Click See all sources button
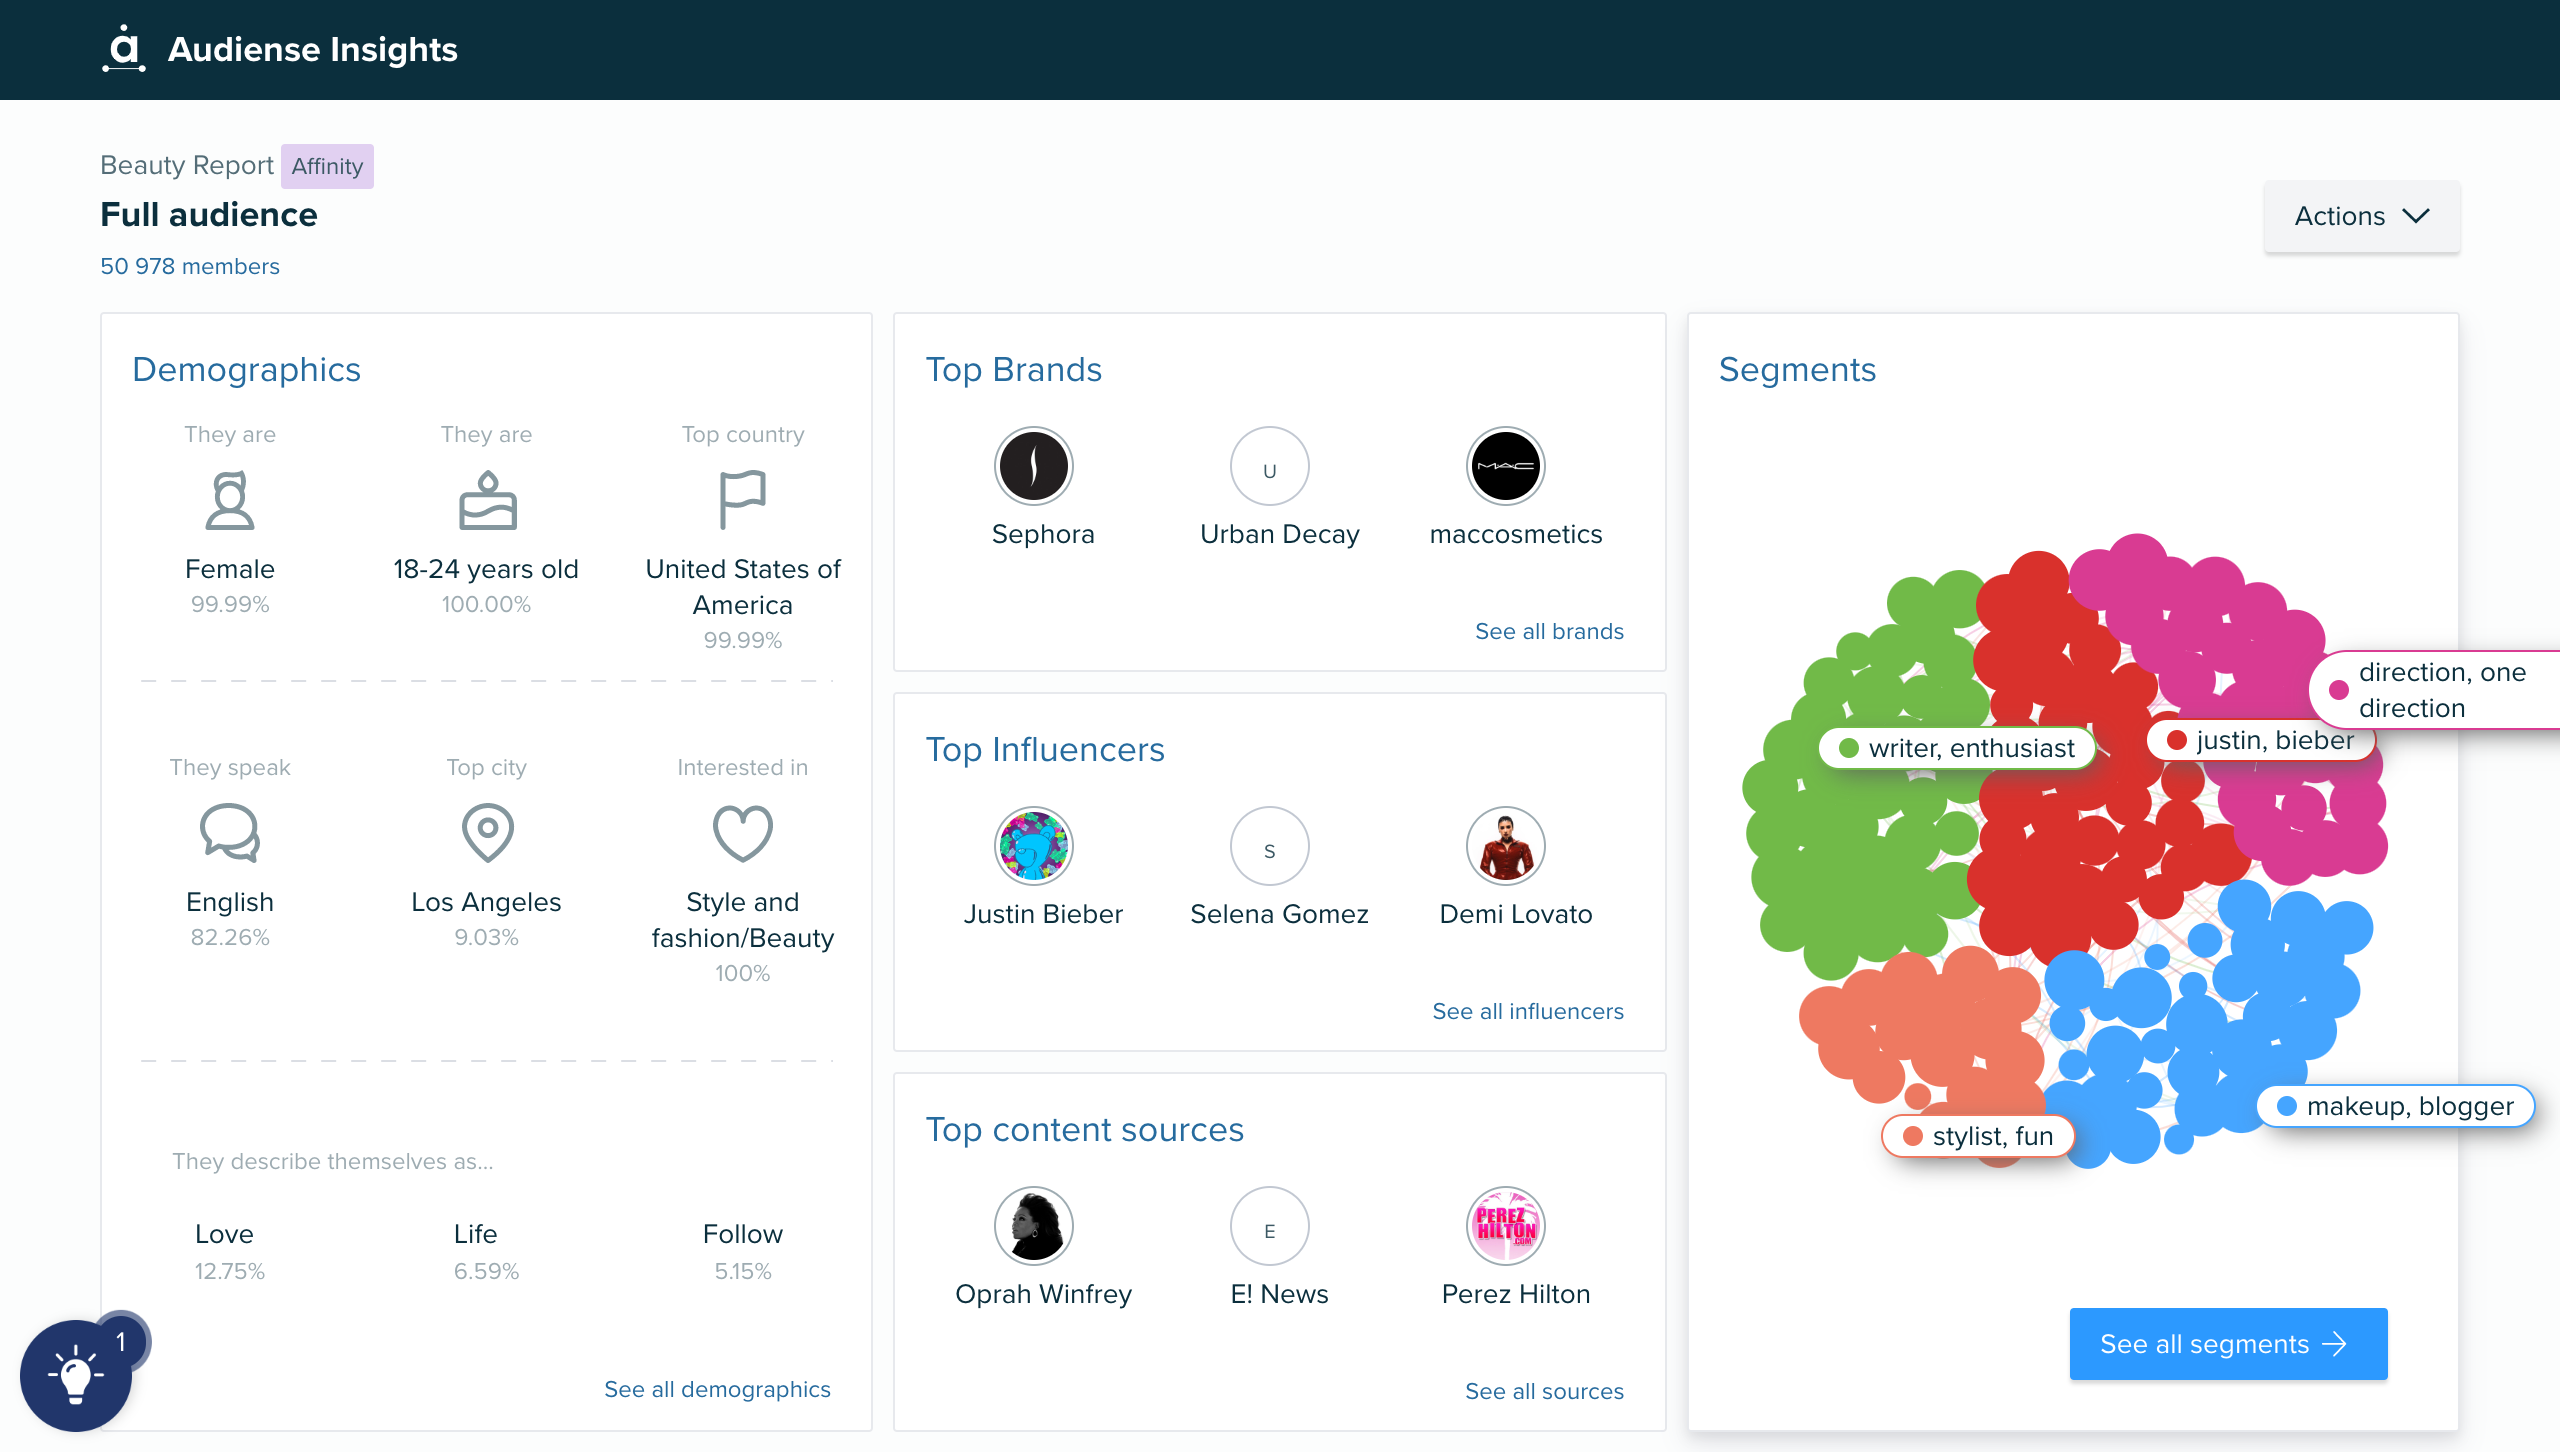 tap(1544, 1389)
